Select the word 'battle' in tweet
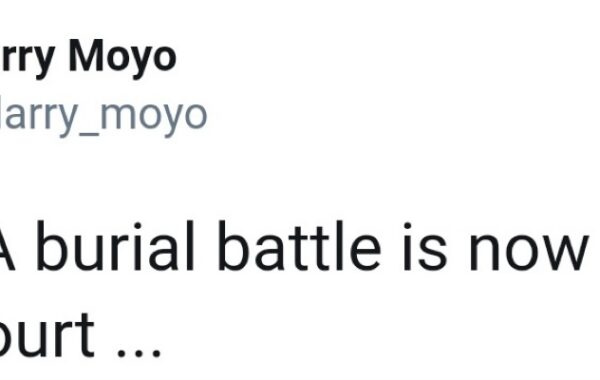 299,246
